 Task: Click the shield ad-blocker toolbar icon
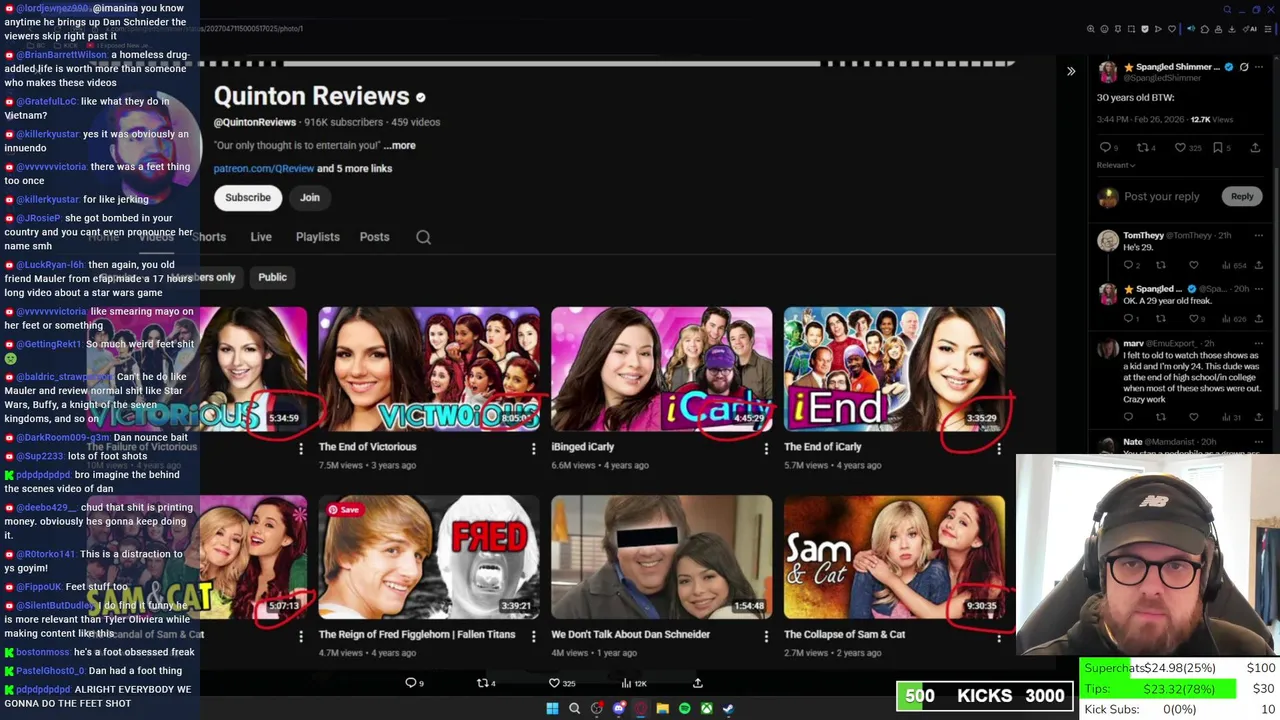coord(1145,29)
